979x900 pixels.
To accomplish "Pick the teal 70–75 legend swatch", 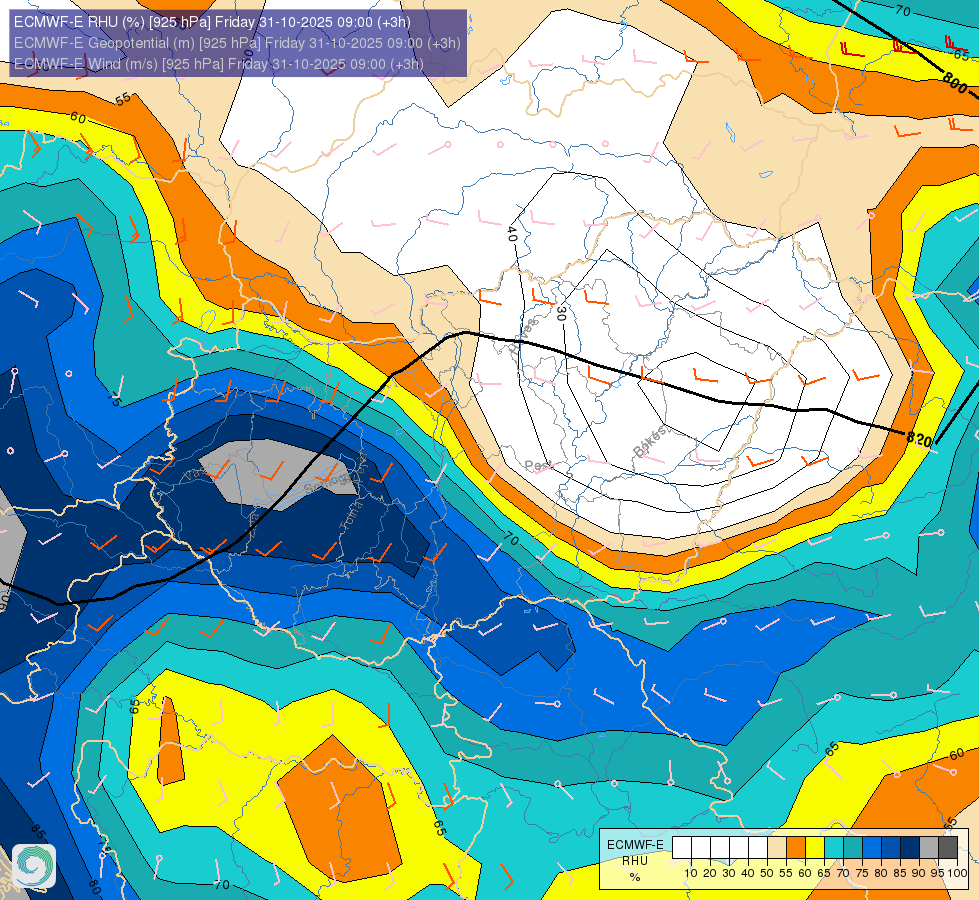I will click(853, 848).
